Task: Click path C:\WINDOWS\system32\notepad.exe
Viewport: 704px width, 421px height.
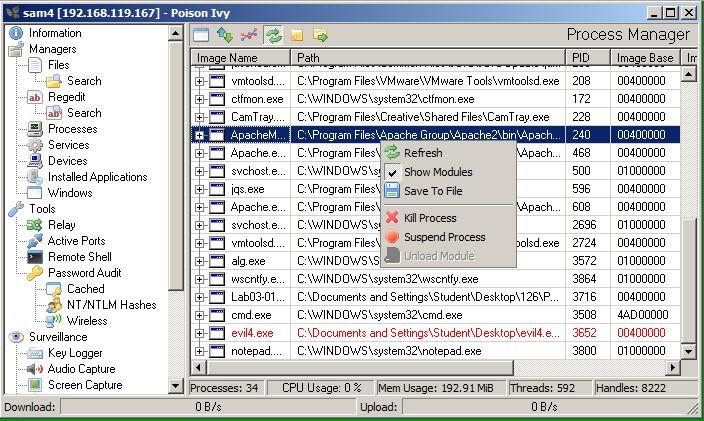Action: (x=389, y=351)
